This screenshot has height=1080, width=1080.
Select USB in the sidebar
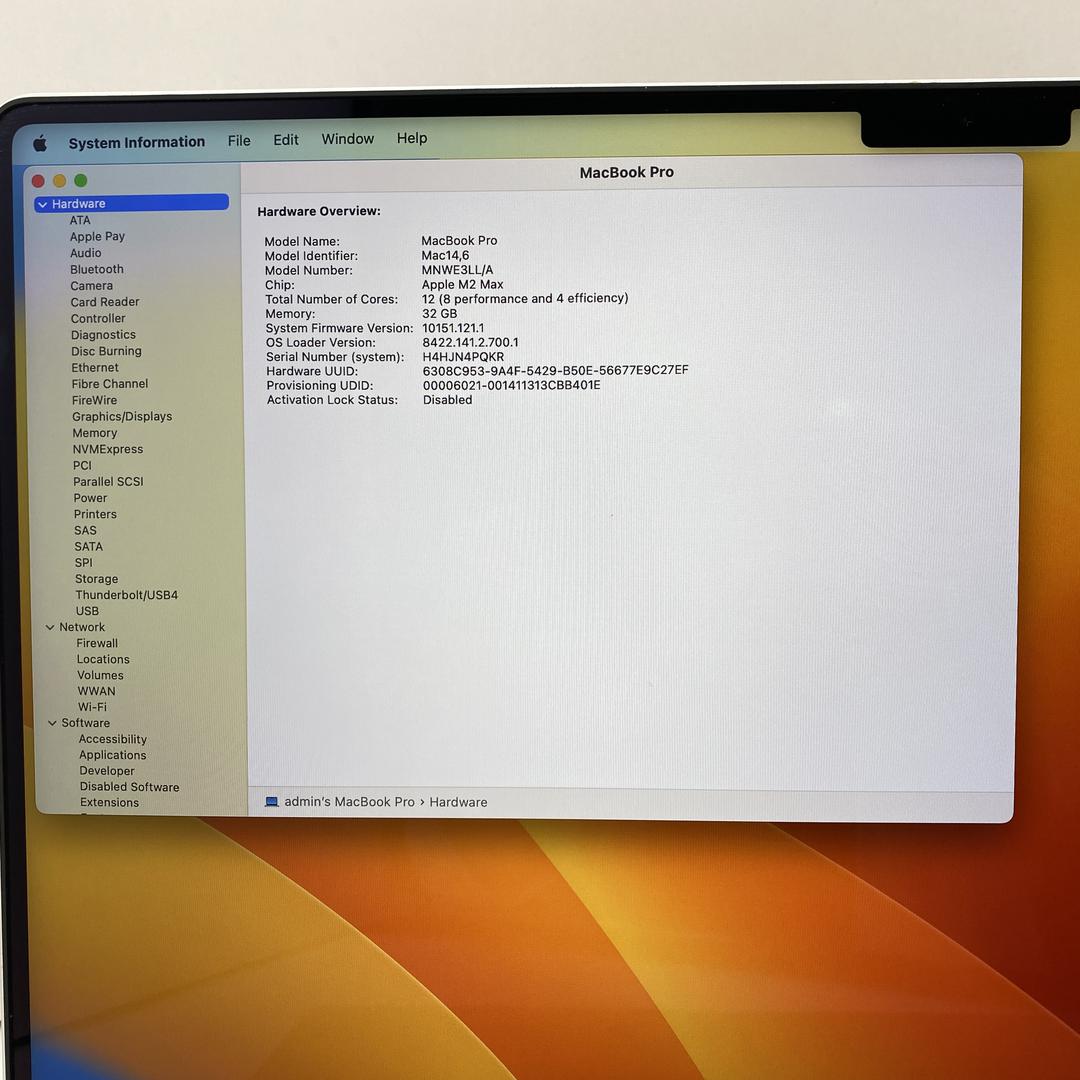[87, 611]
